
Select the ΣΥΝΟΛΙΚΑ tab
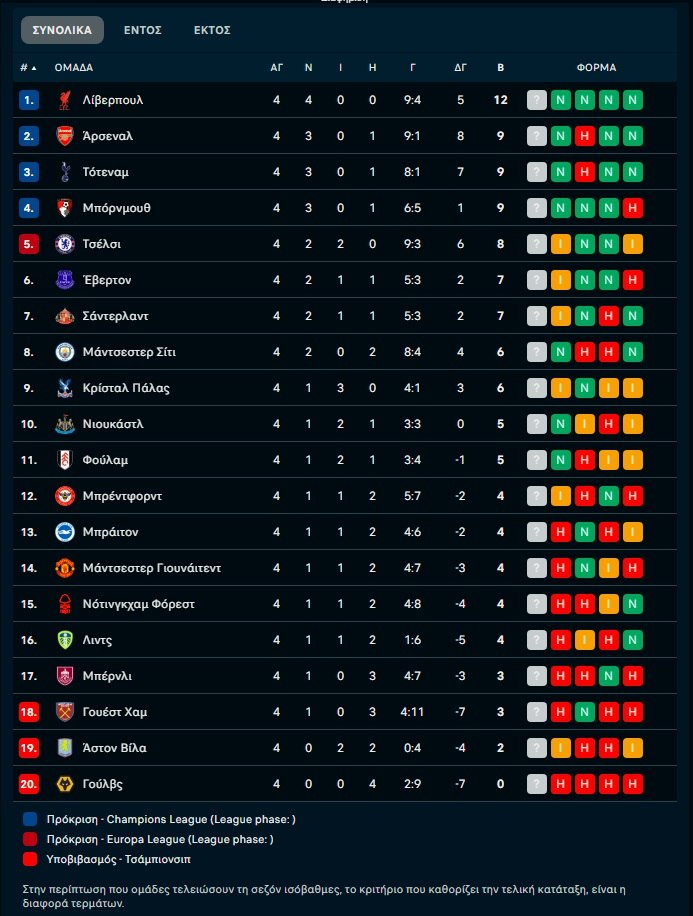(62, 30)
